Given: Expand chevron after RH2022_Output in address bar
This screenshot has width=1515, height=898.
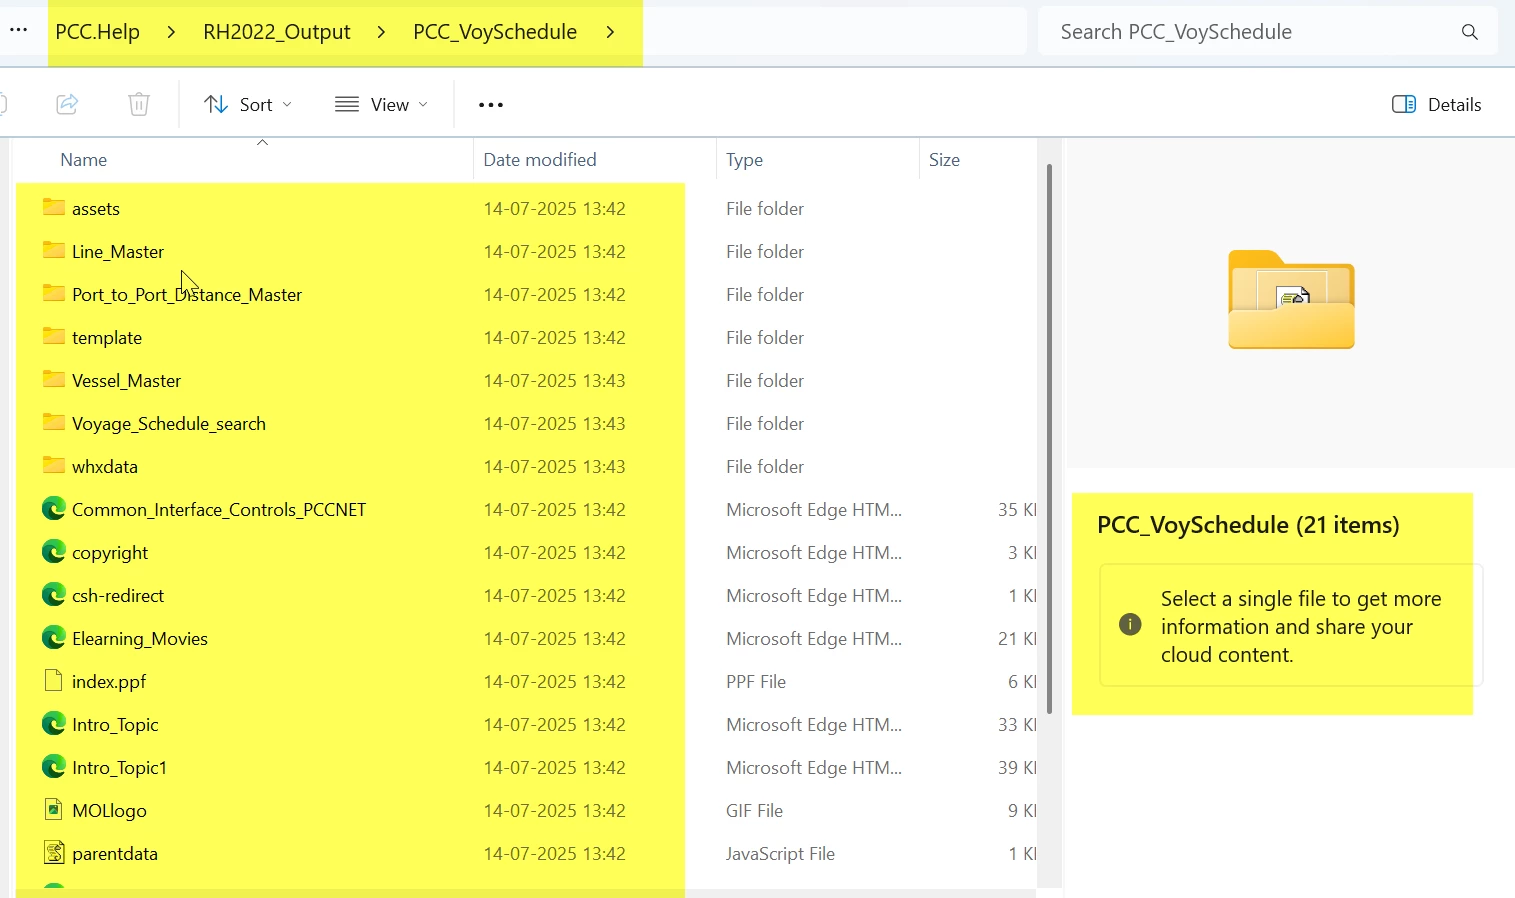Looking at the screenshot, I should [382, 32].
